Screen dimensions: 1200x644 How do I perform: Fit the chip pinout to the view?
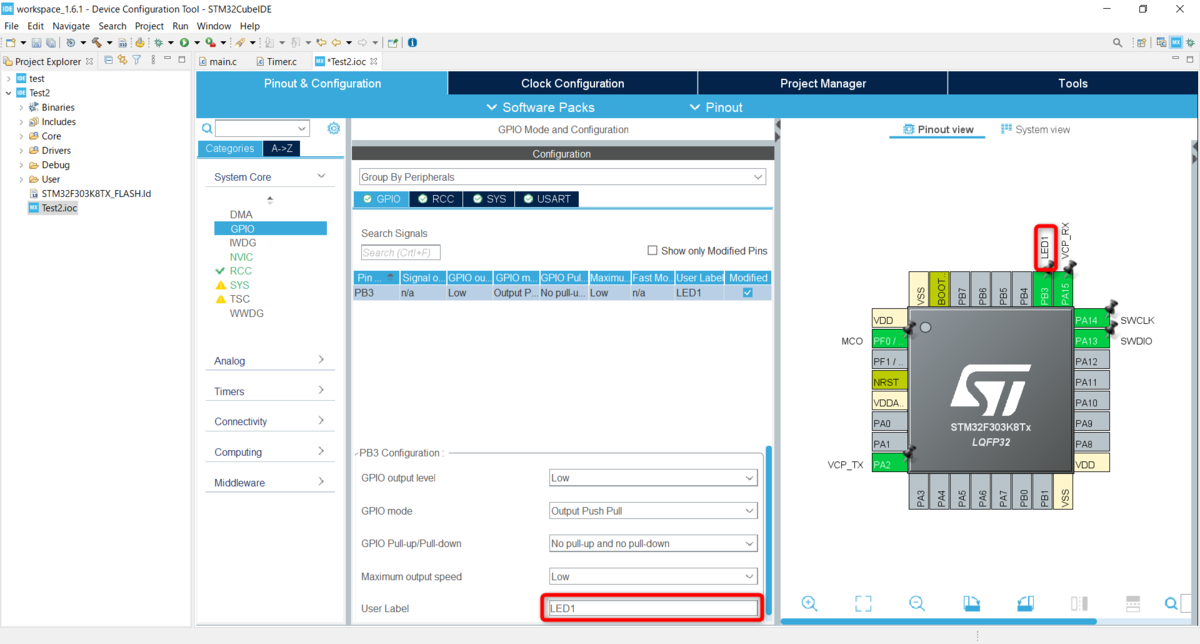[x=864, y=603]
